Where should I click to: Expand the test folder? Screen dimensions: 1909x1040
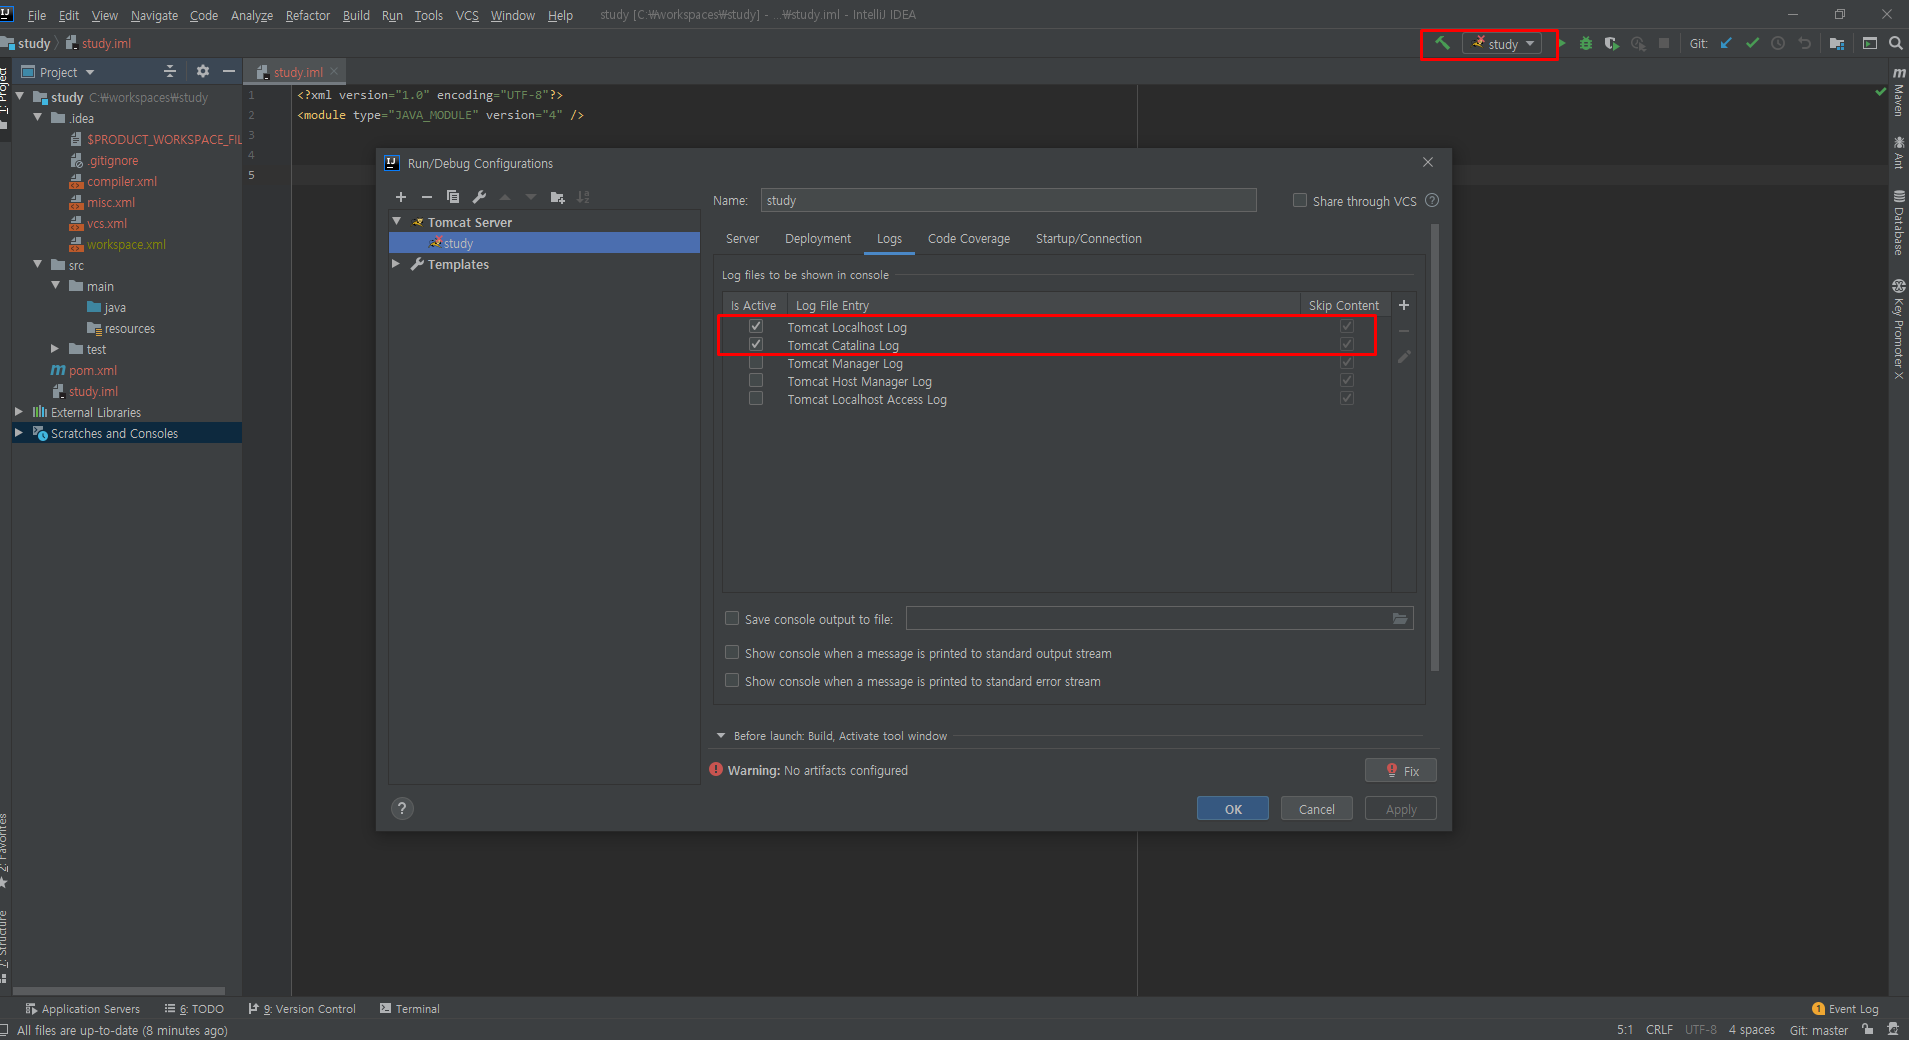(55, 349)
